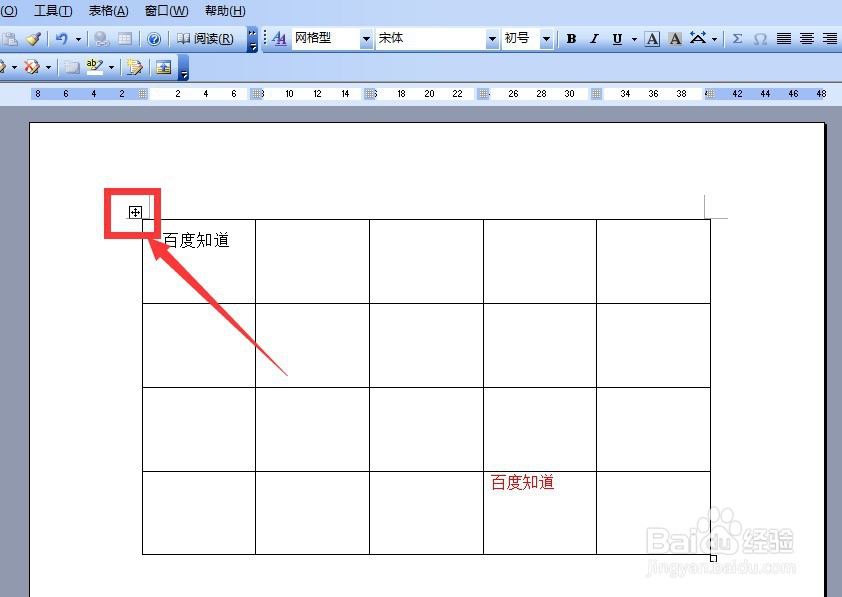
Task: Insert symbol with Omega icon
Action: [760, 39]
